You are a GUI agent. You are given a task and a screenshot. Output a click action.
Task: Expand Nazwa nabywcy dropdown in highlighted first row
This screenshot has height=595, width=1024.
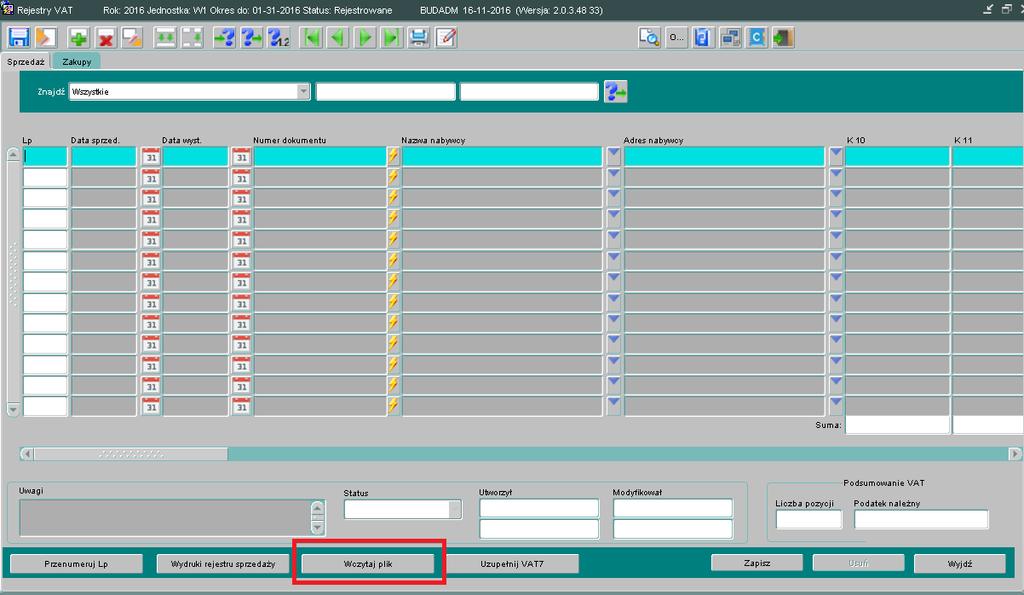point(613,155)
